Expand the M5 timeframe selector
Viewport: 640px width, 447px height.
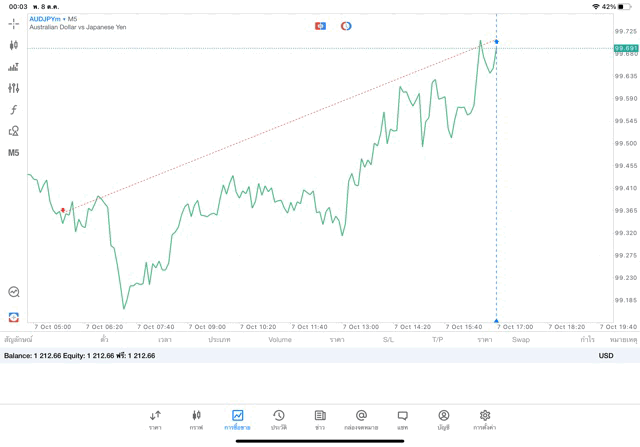14,153
